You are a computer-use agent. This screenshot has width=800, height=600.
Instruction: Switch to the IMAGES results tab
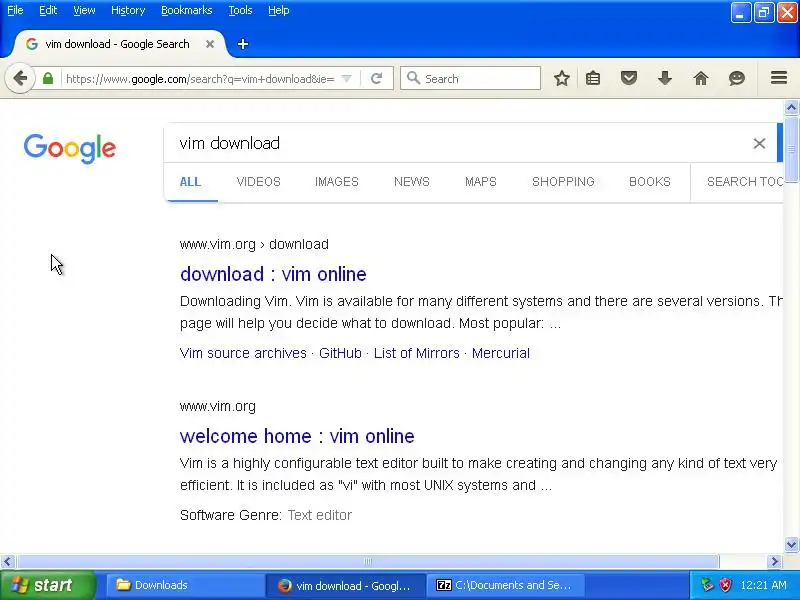(x=337, y=182)
